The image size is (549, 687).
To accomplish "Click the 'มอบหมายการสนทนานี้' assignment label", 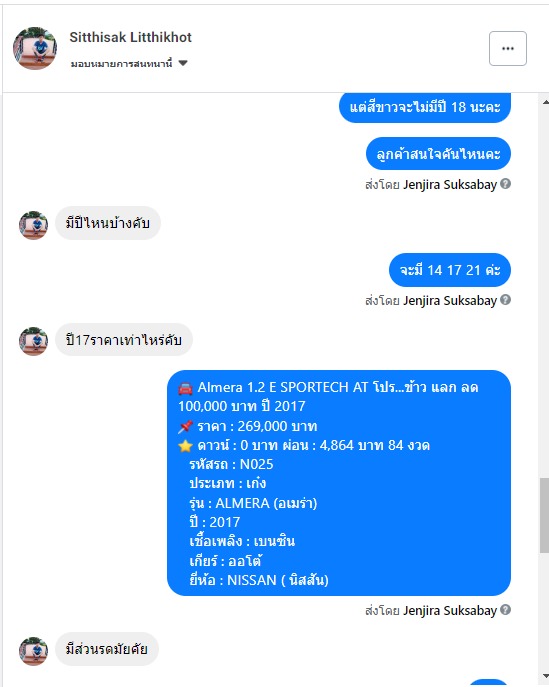I will (x=121, y=64).
